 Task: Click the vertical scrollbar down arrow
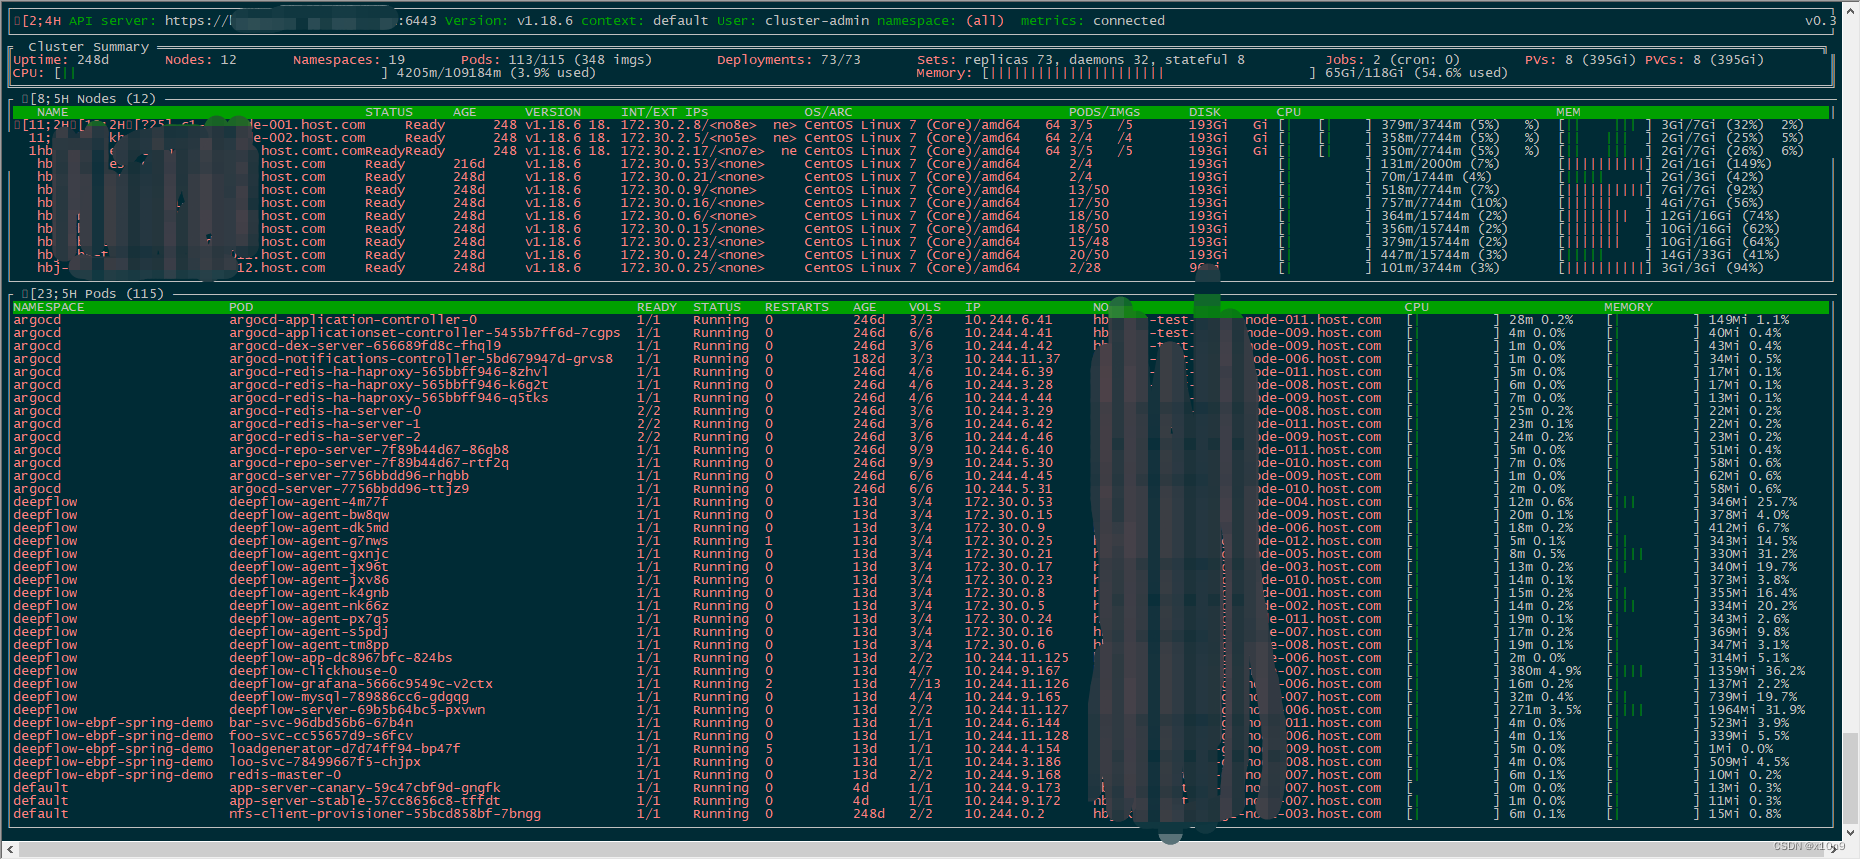pos(1851,832)
